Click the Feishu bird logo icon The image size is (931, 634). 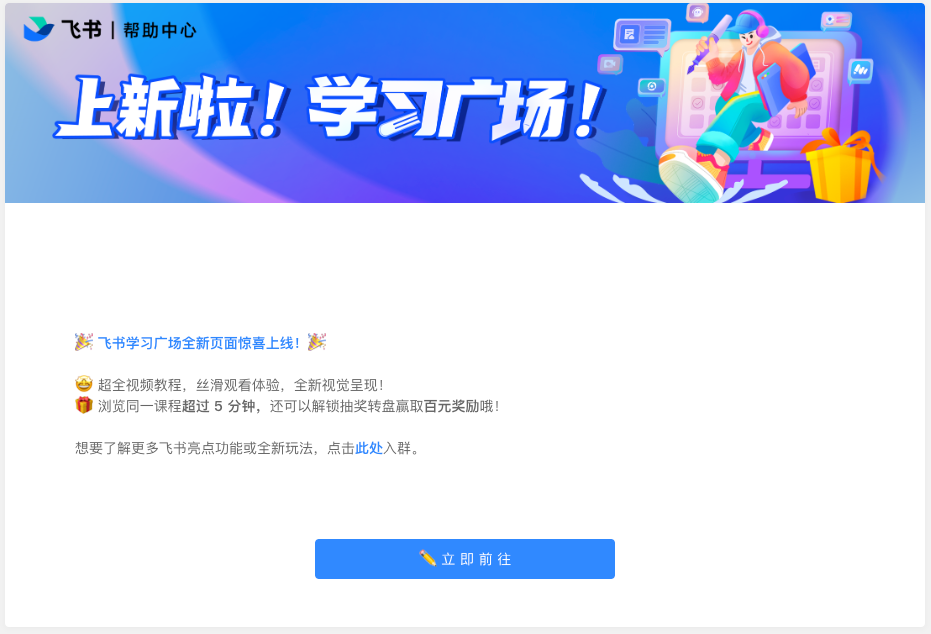click(x=38, y=28)
